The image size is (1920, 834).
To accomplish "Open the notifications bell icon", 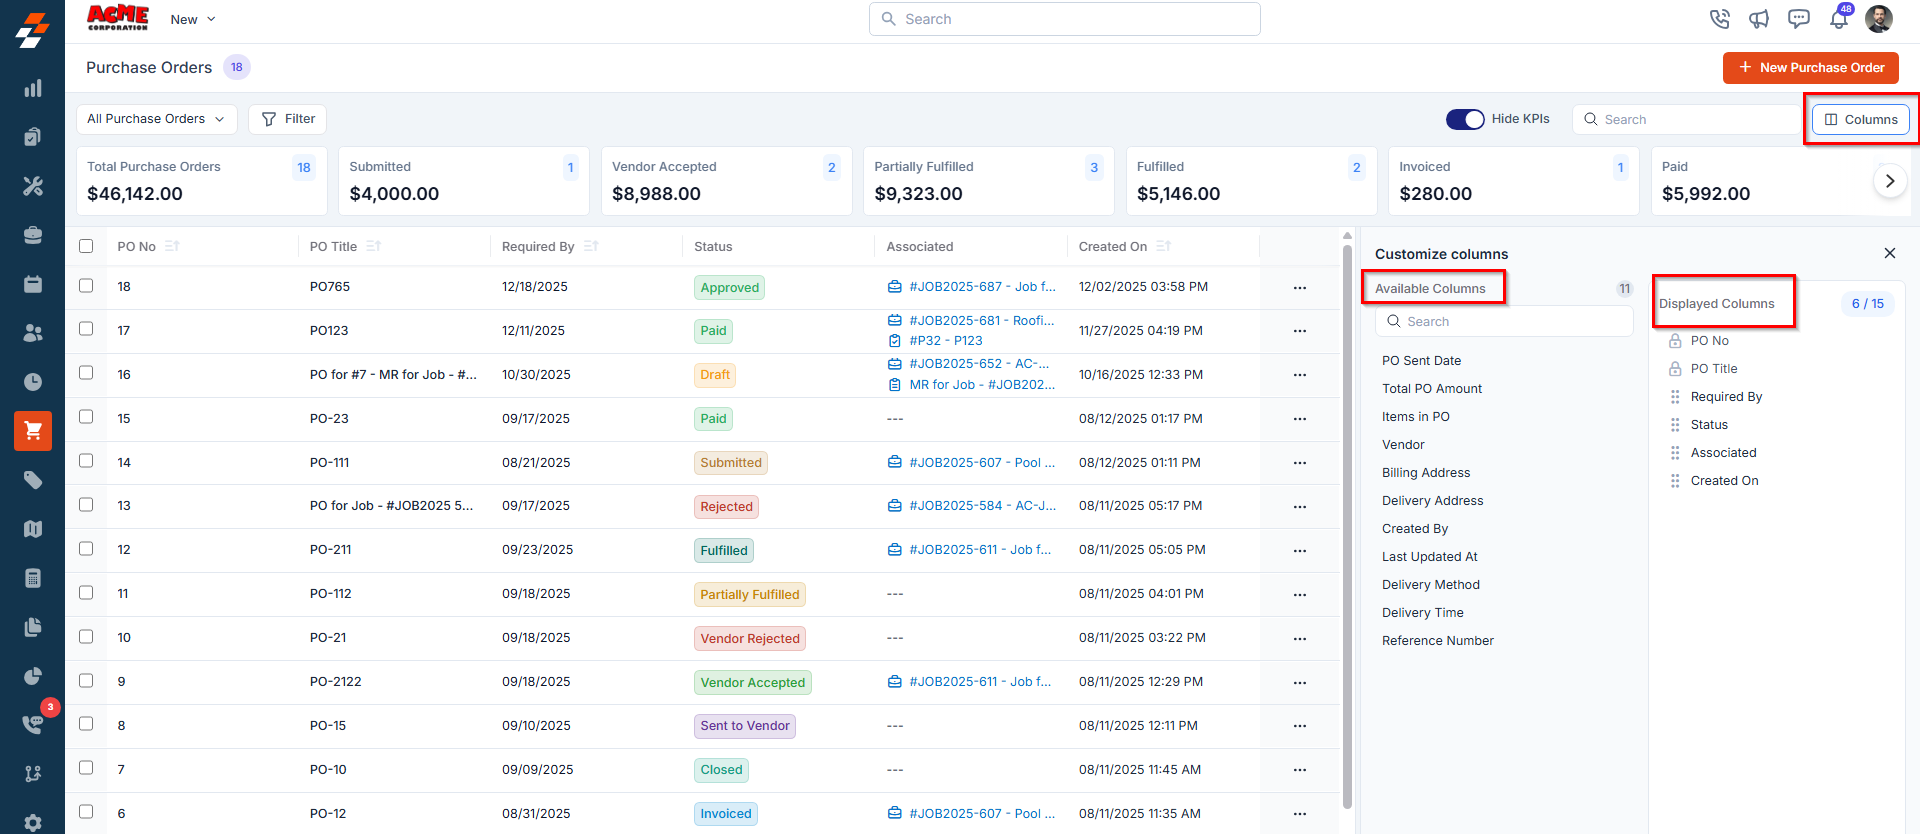I will pyautogui.click(x=1839, y=18).
